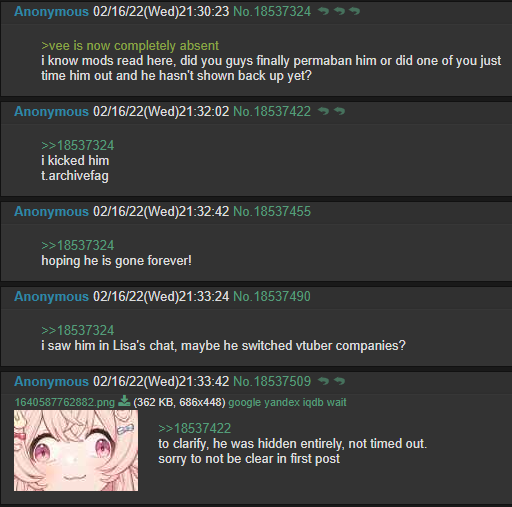Open 1640587762882.png file link
512x507 pixels.
point(65,402)
